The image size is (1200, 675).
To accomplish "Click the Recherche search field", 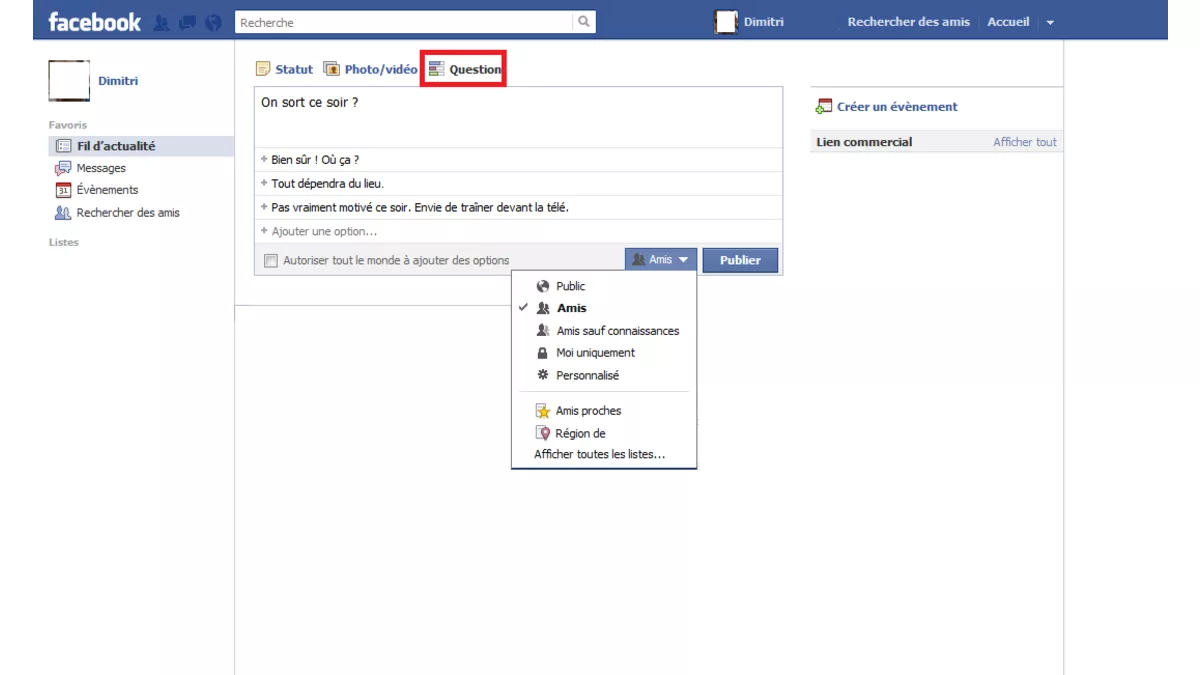I will pyautogui.click(x=404, y=22).
